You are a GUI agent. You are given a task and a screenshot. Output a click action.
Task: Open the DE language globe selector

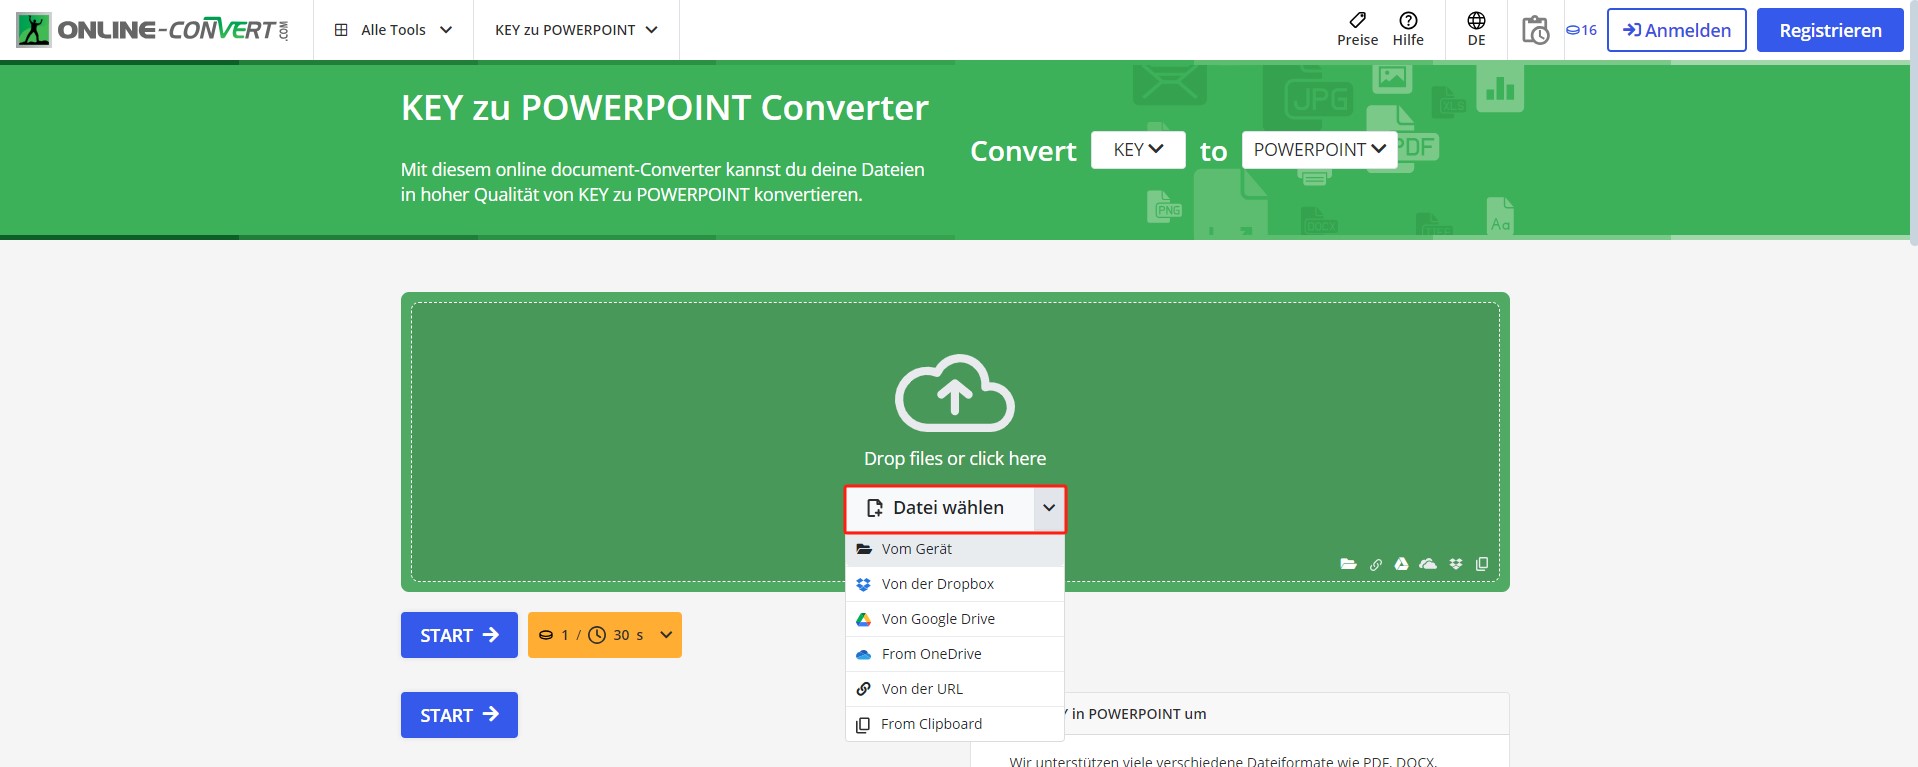pos(1476,30)
